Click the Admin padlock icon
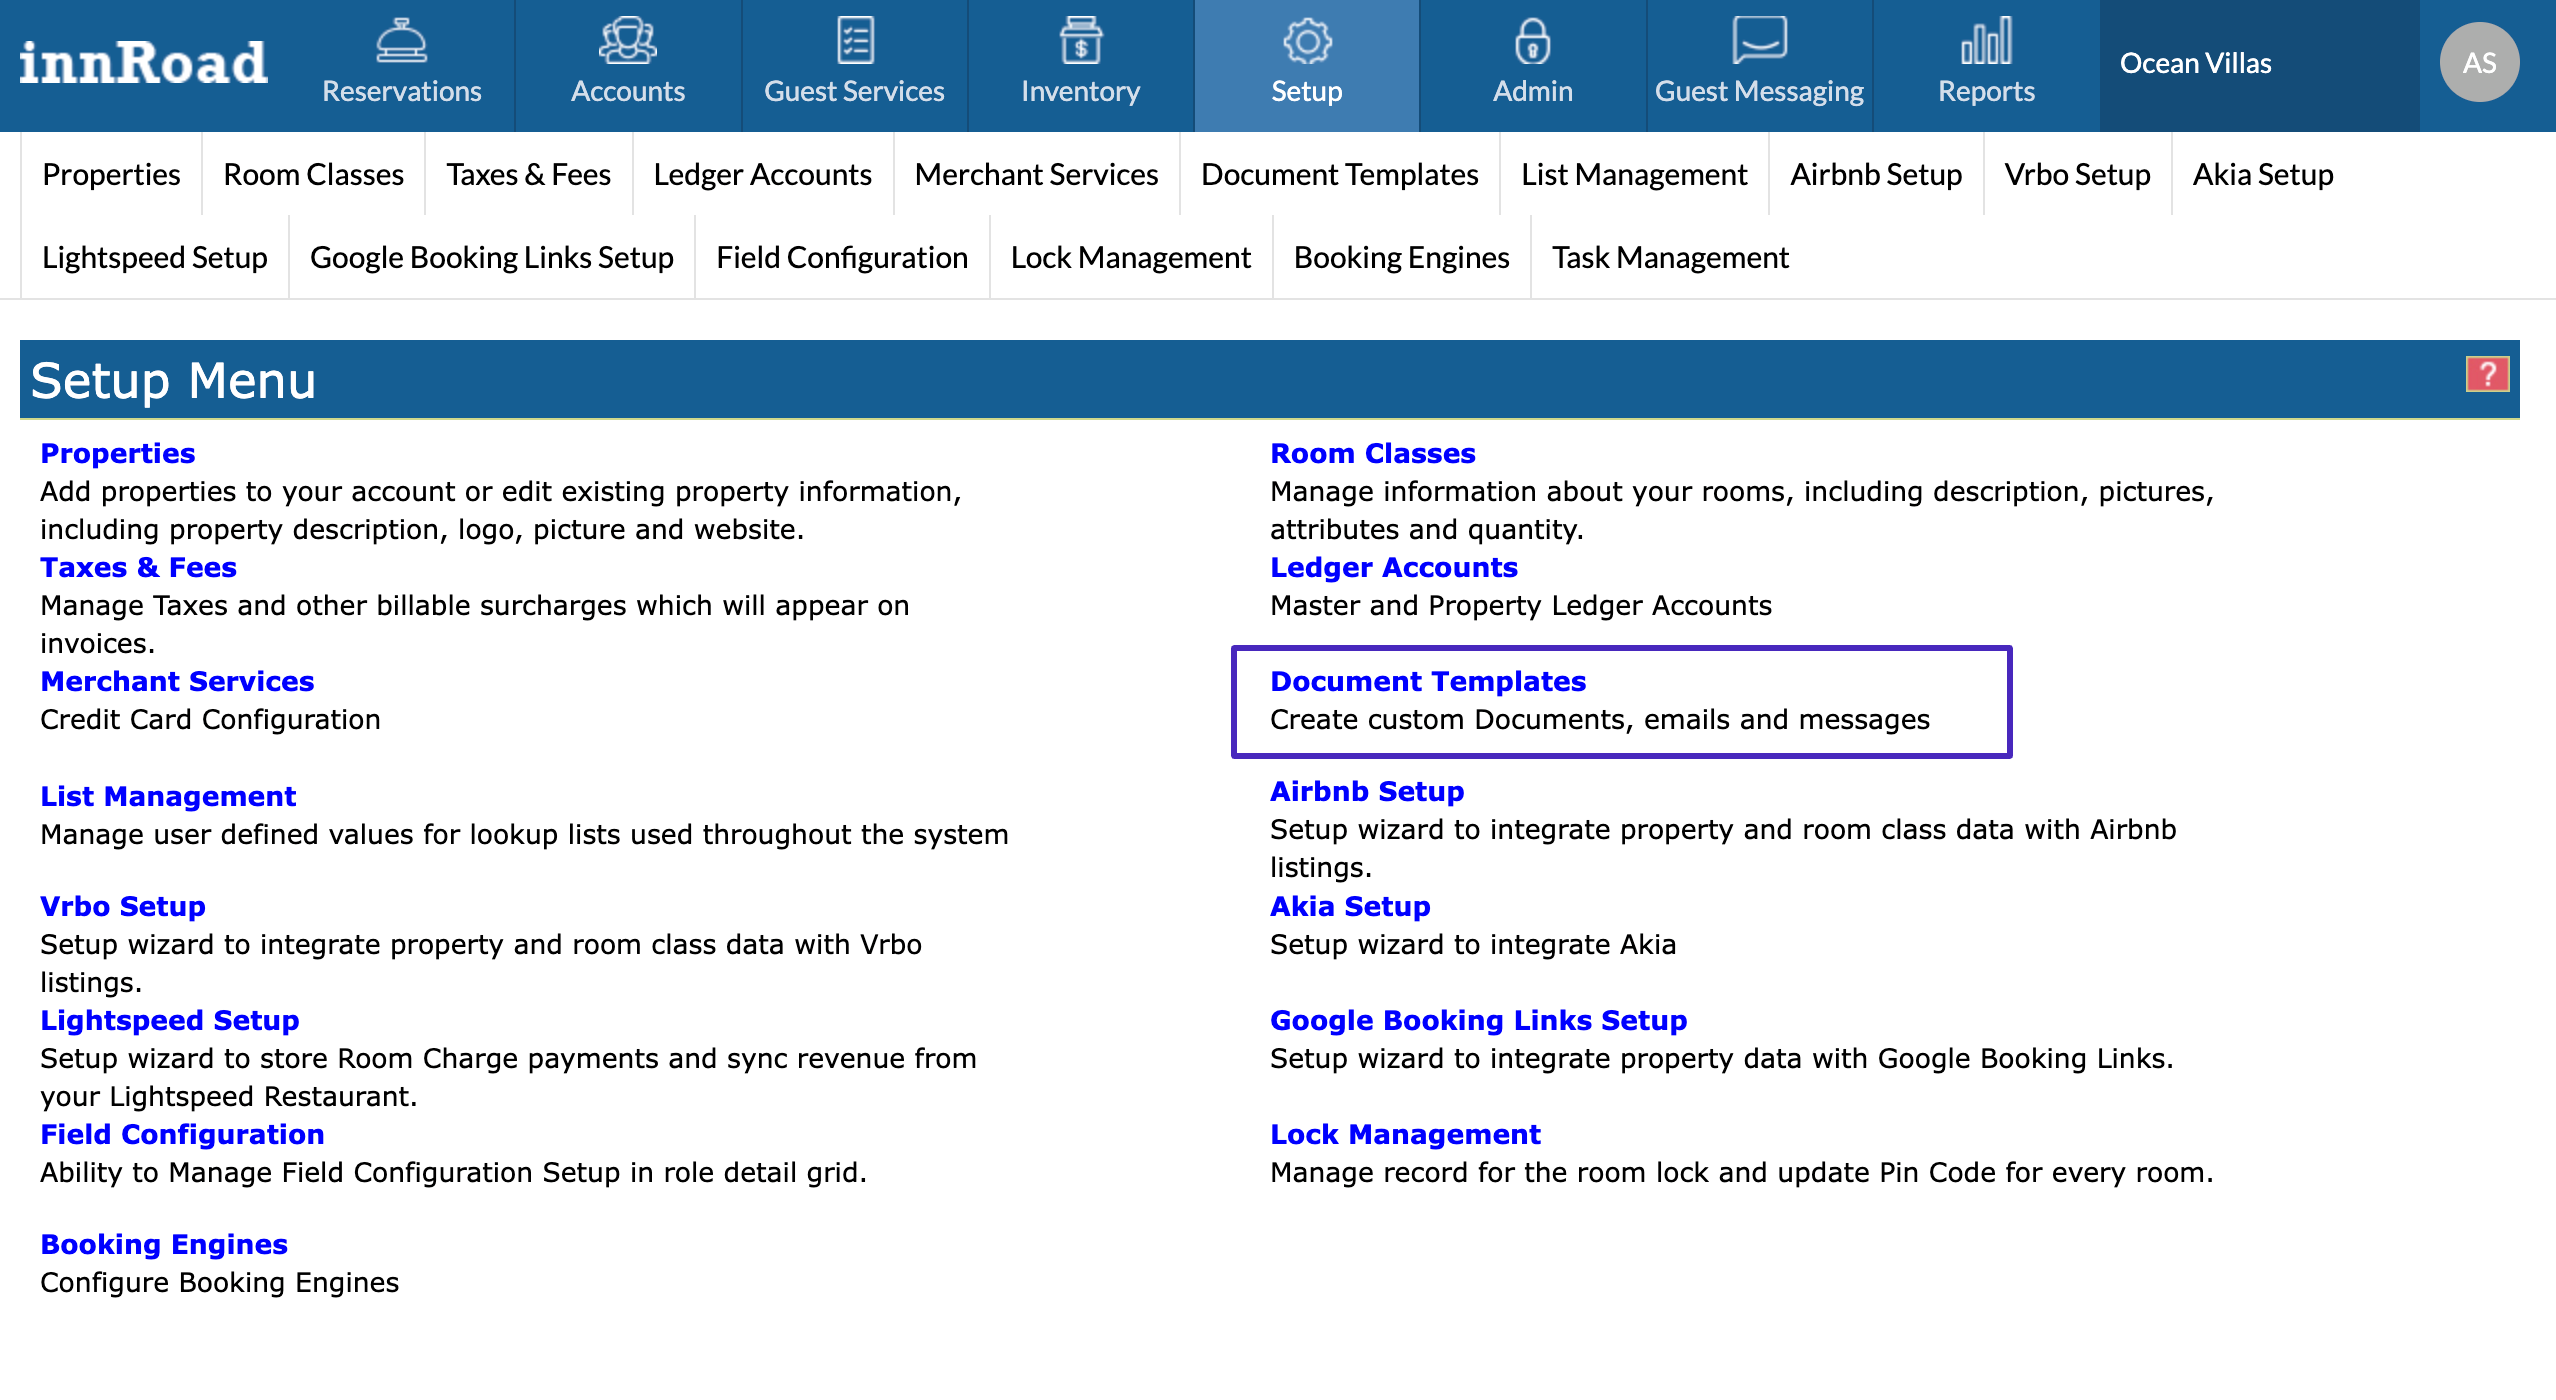Screen dimensions: 2556x1400 pyautogui.click(x=1532, y=42)
